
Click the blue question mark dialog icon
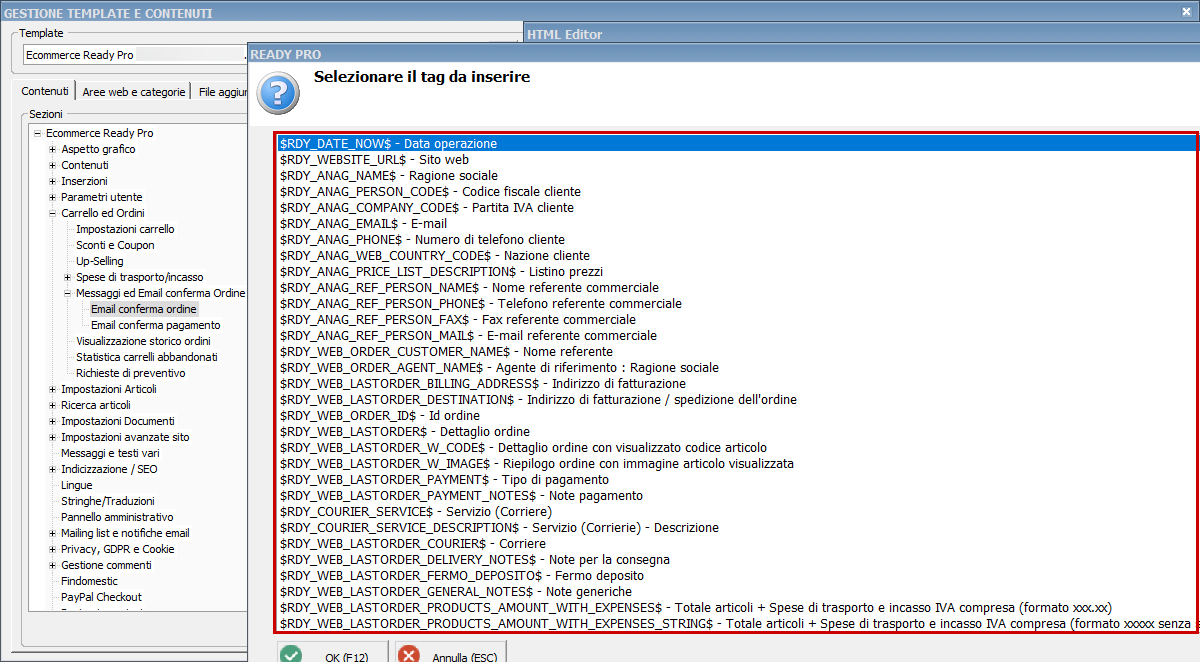click(x=278, y=92)
